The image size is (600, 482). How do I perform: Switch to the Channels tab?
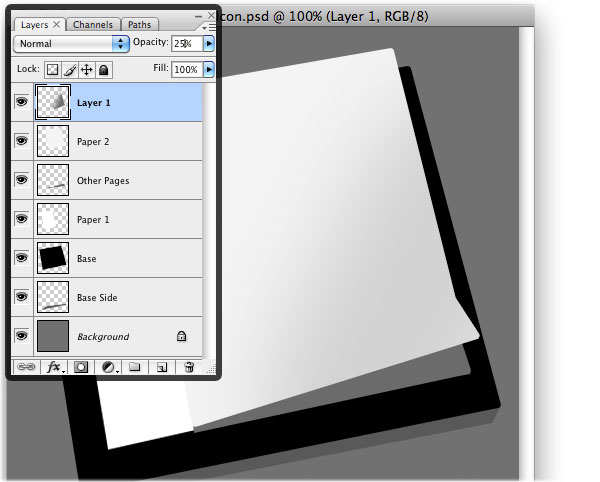[93, 25]
